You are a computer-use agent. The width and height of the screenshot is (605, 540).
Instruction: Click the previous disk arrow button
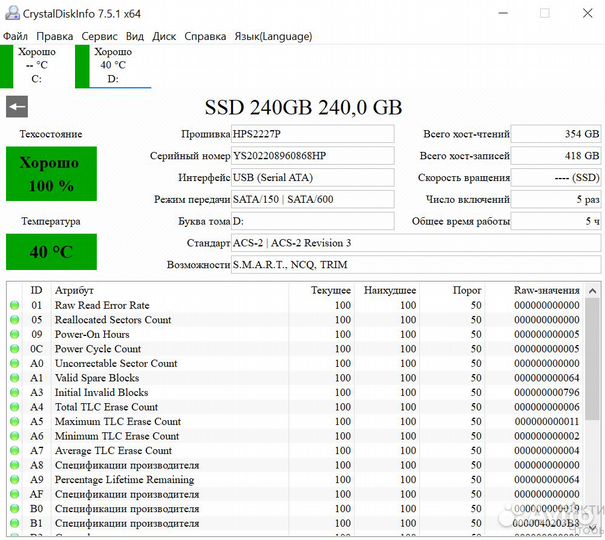pos(17,106)
